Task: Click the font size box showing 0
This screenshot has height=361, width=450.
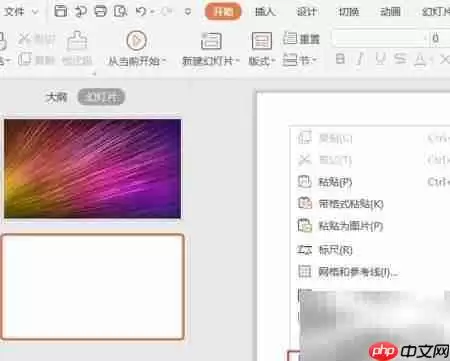Action: [x=439, y=39]
